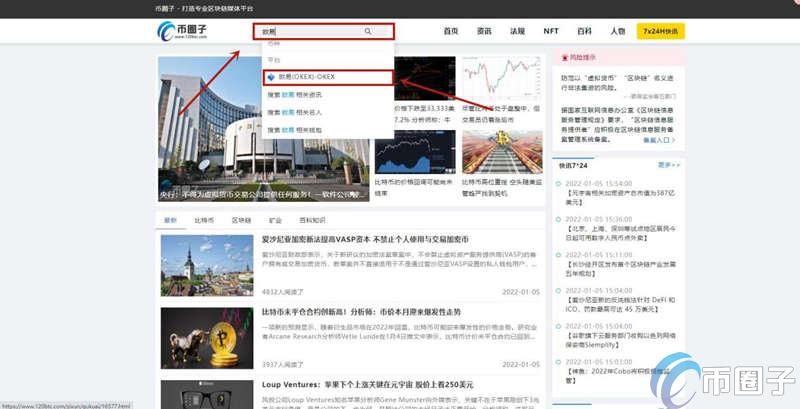Switch to the 区块链 tab

[x=241, y=220]
